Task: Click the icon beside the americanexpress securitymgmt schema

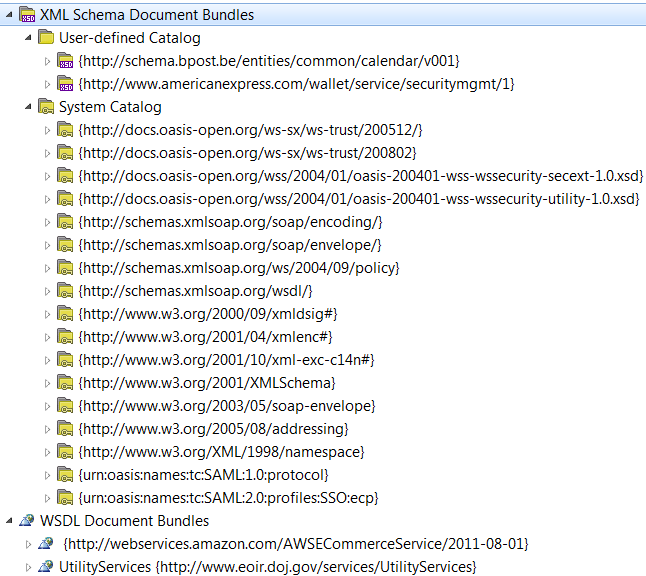Action: coord(65,84)
